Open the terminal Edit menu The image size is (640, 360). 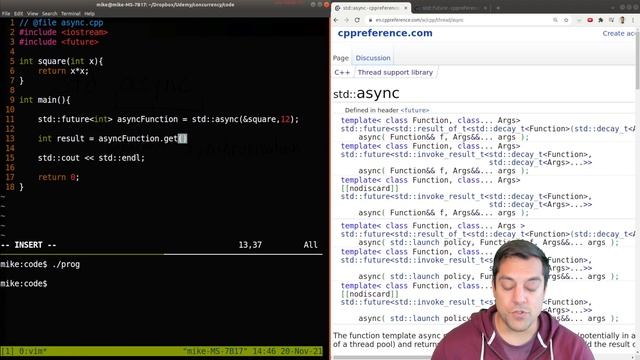pyautogui.click(x=18, y=13)
